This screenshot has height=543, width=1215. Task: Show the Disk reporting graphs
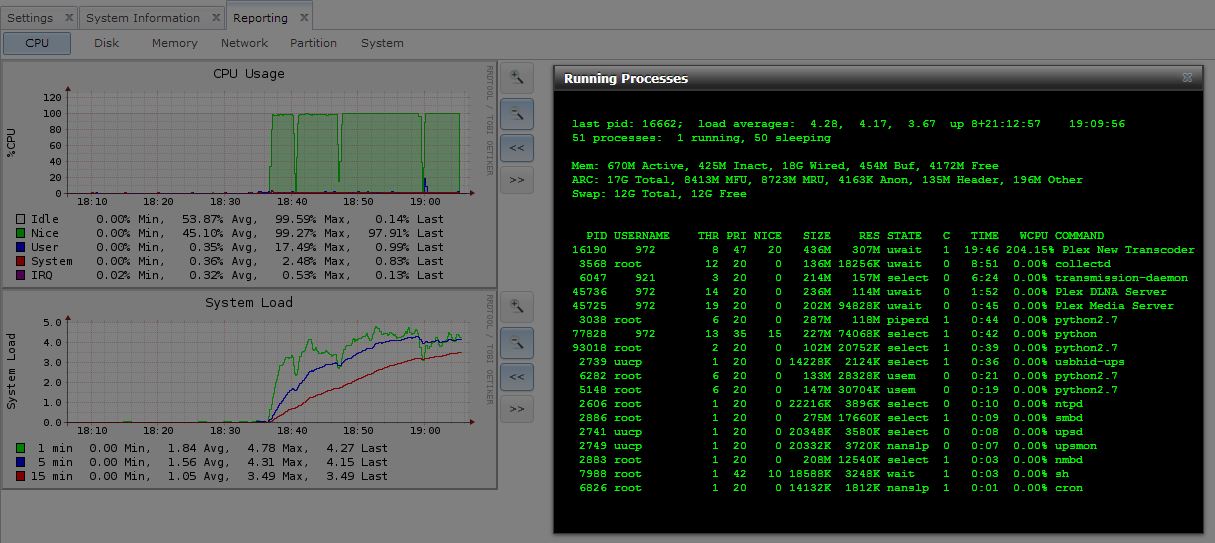coord(107,43)
